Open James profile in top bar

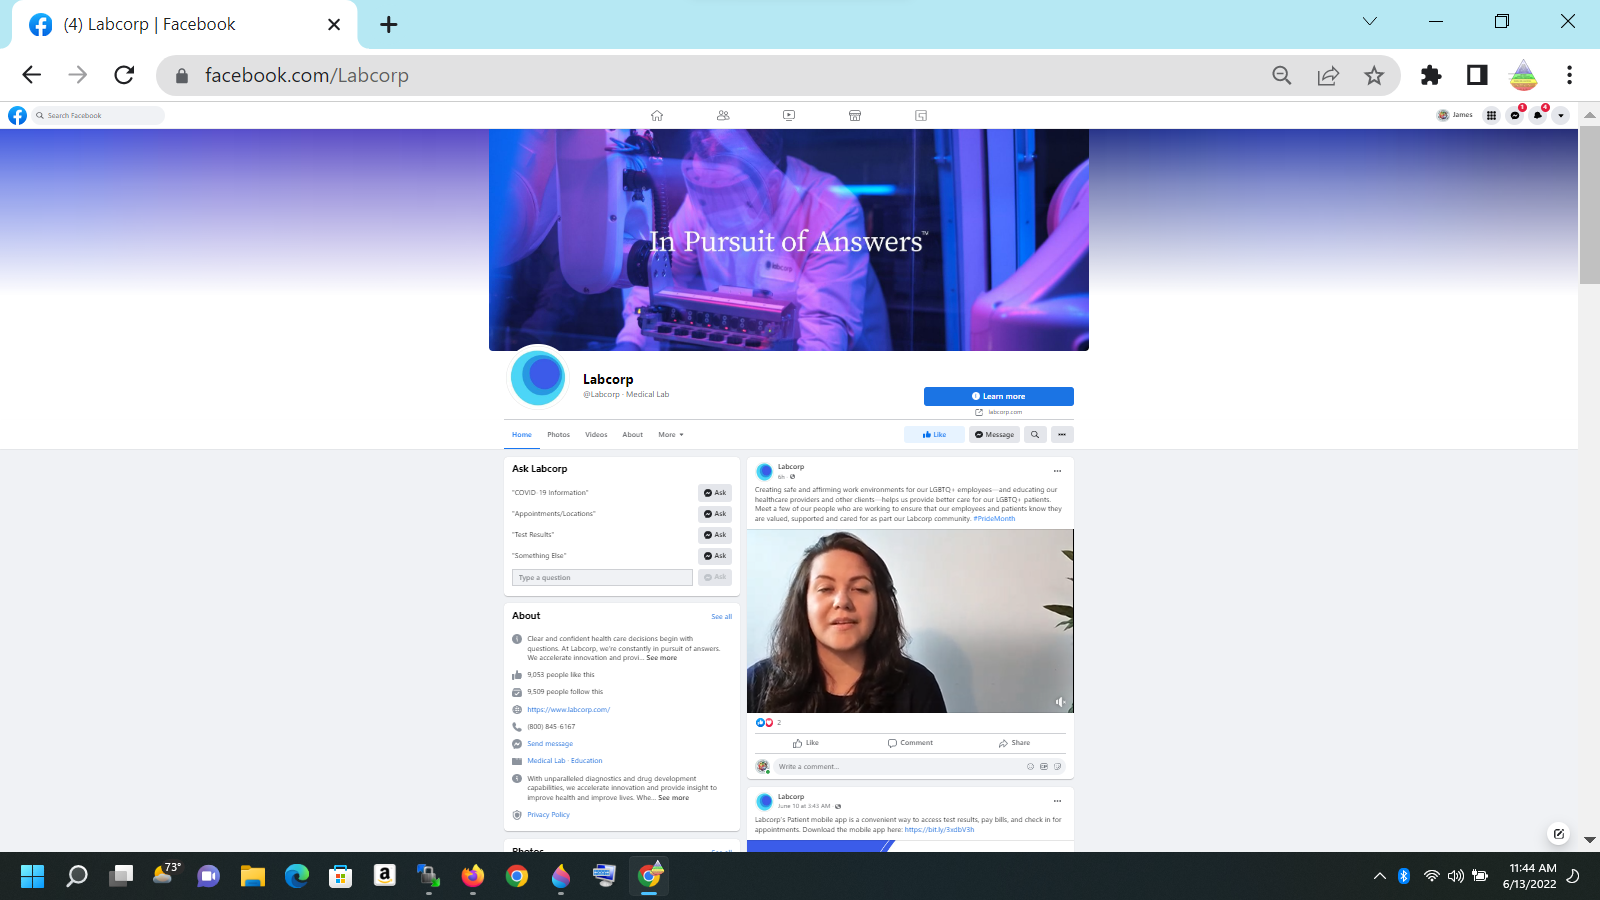[1455, 115]
